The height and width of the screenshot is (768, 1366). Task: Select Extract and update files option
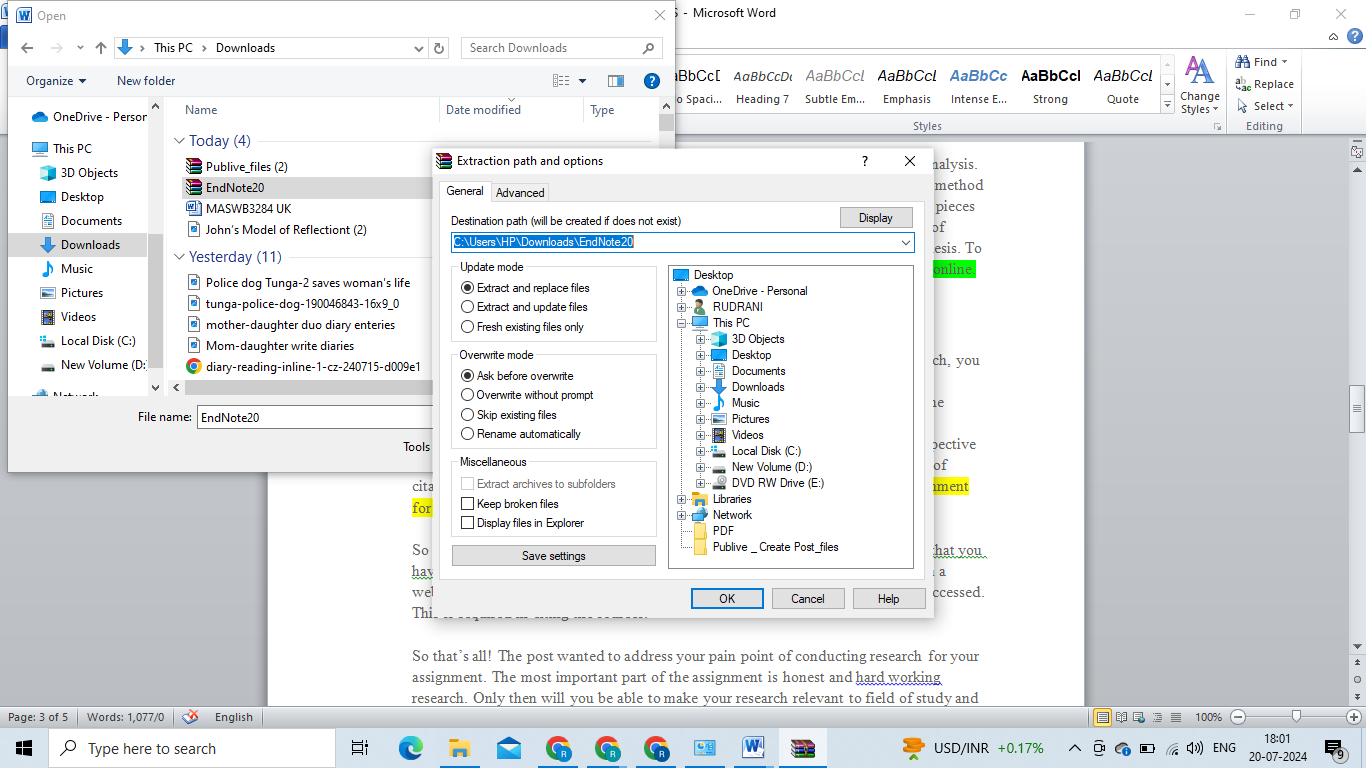(x=467, y=307)
